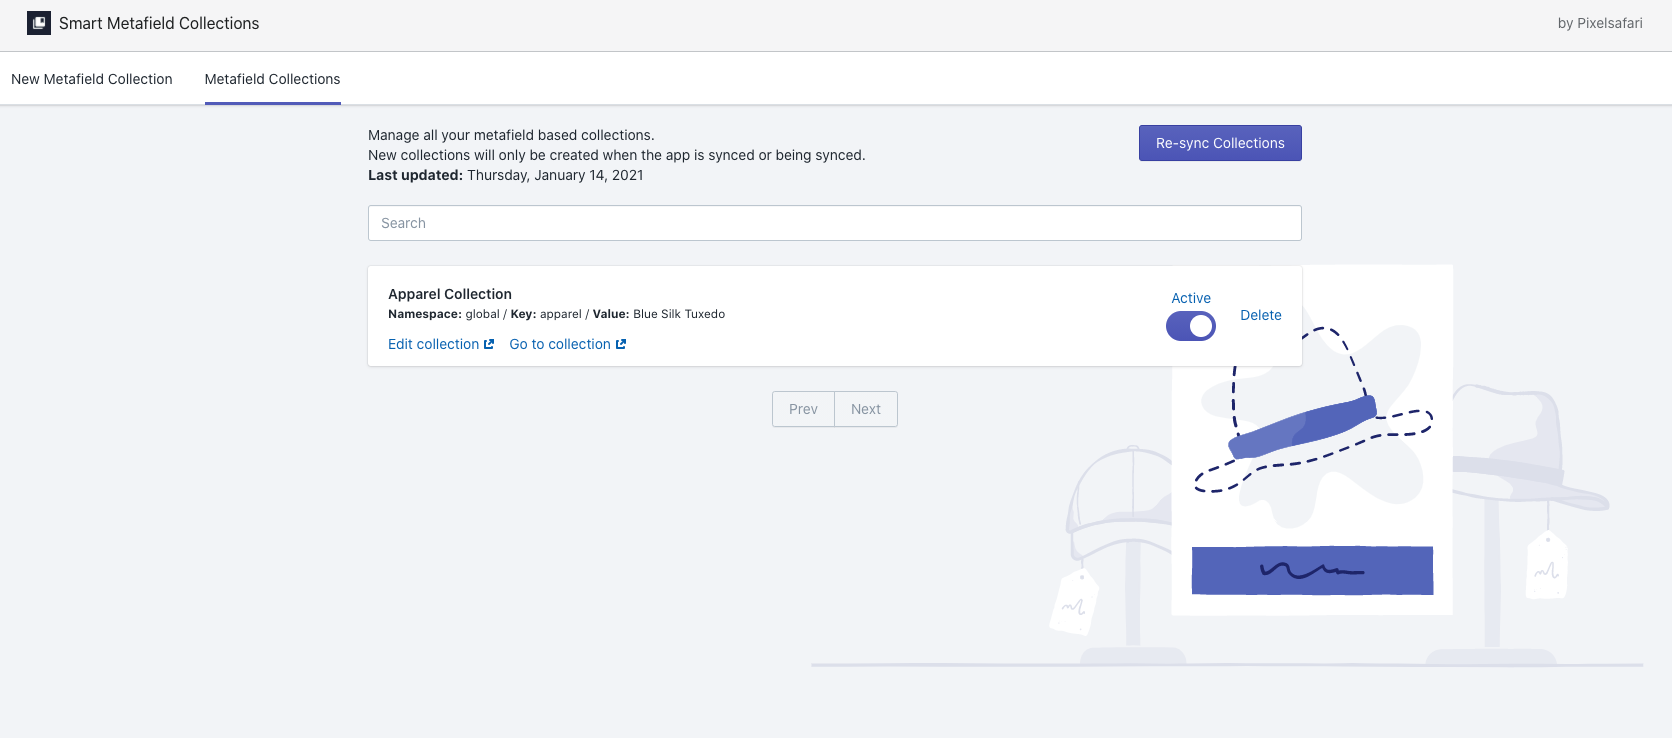Disable the Apparel Collection active toggle
The height and width of the screenshot is (738, 1672).
pyautogui.click(x=1190, y=326)
